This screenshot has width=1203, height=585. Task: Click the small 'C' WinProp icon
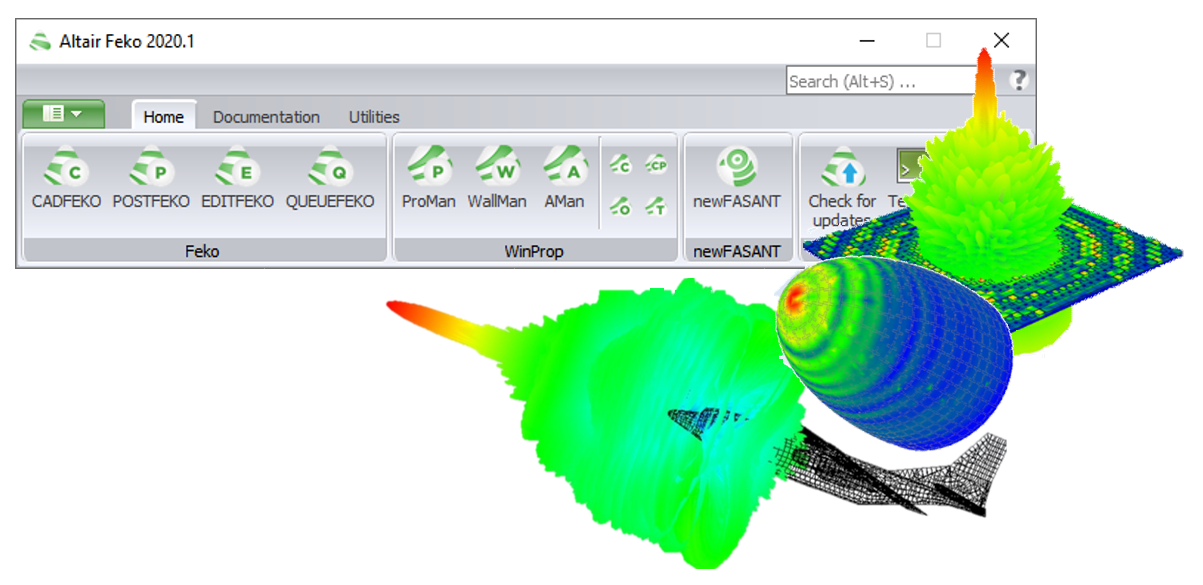pos(621,164)
